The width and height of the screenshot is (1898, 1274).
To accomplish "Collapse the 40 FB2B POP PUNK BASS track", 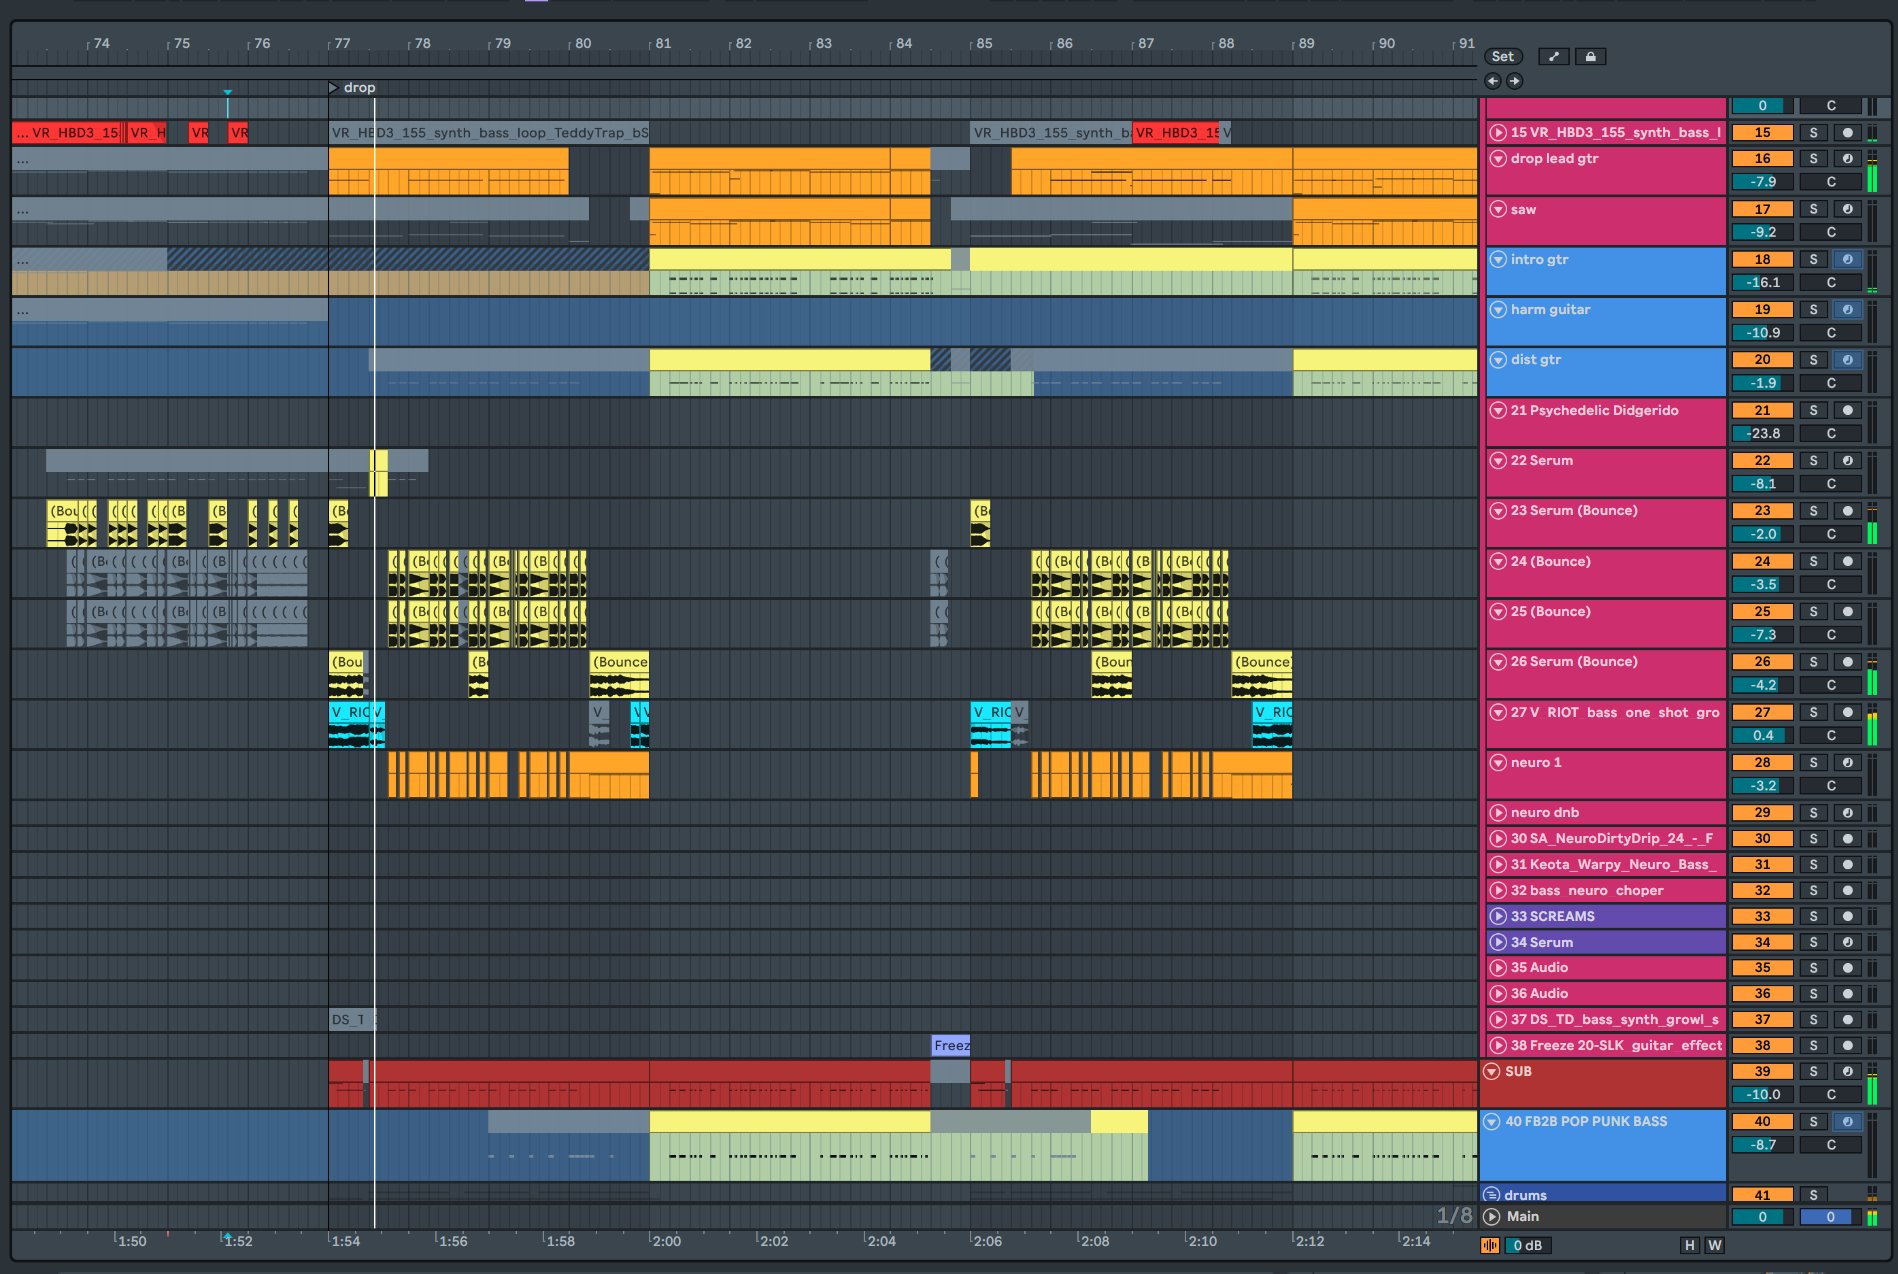I will pos(1492,1121).
